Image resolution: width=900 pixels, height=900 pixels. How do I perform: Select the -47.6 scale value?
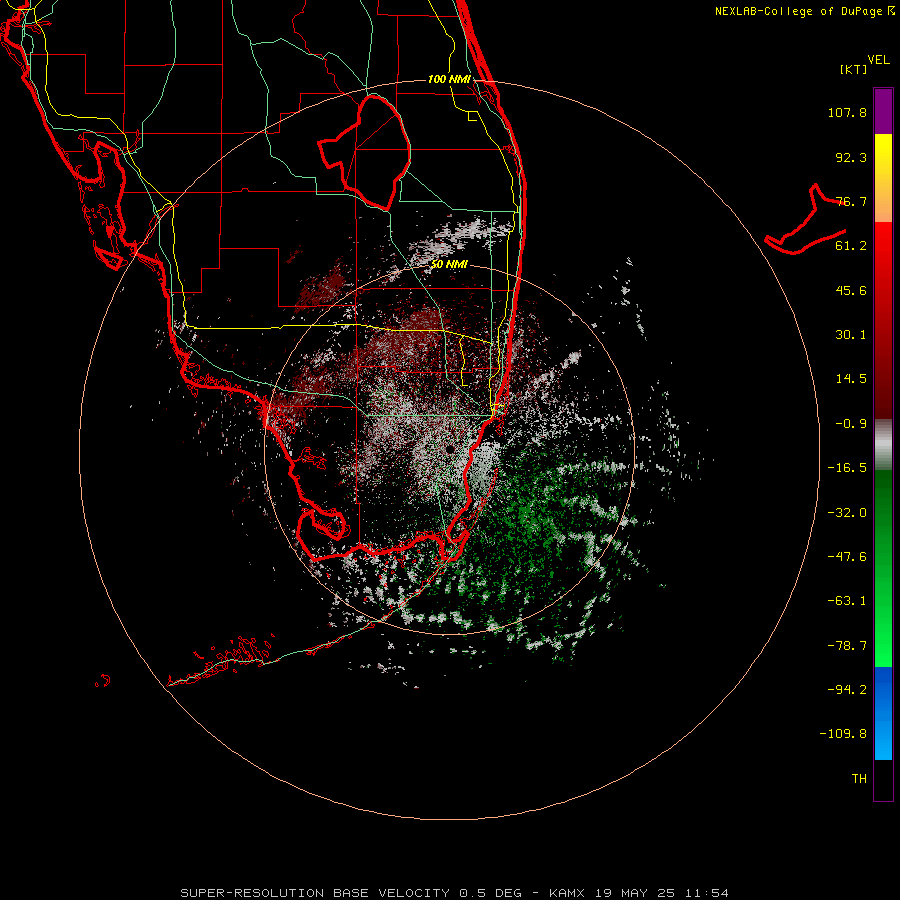tap(847, 557)
